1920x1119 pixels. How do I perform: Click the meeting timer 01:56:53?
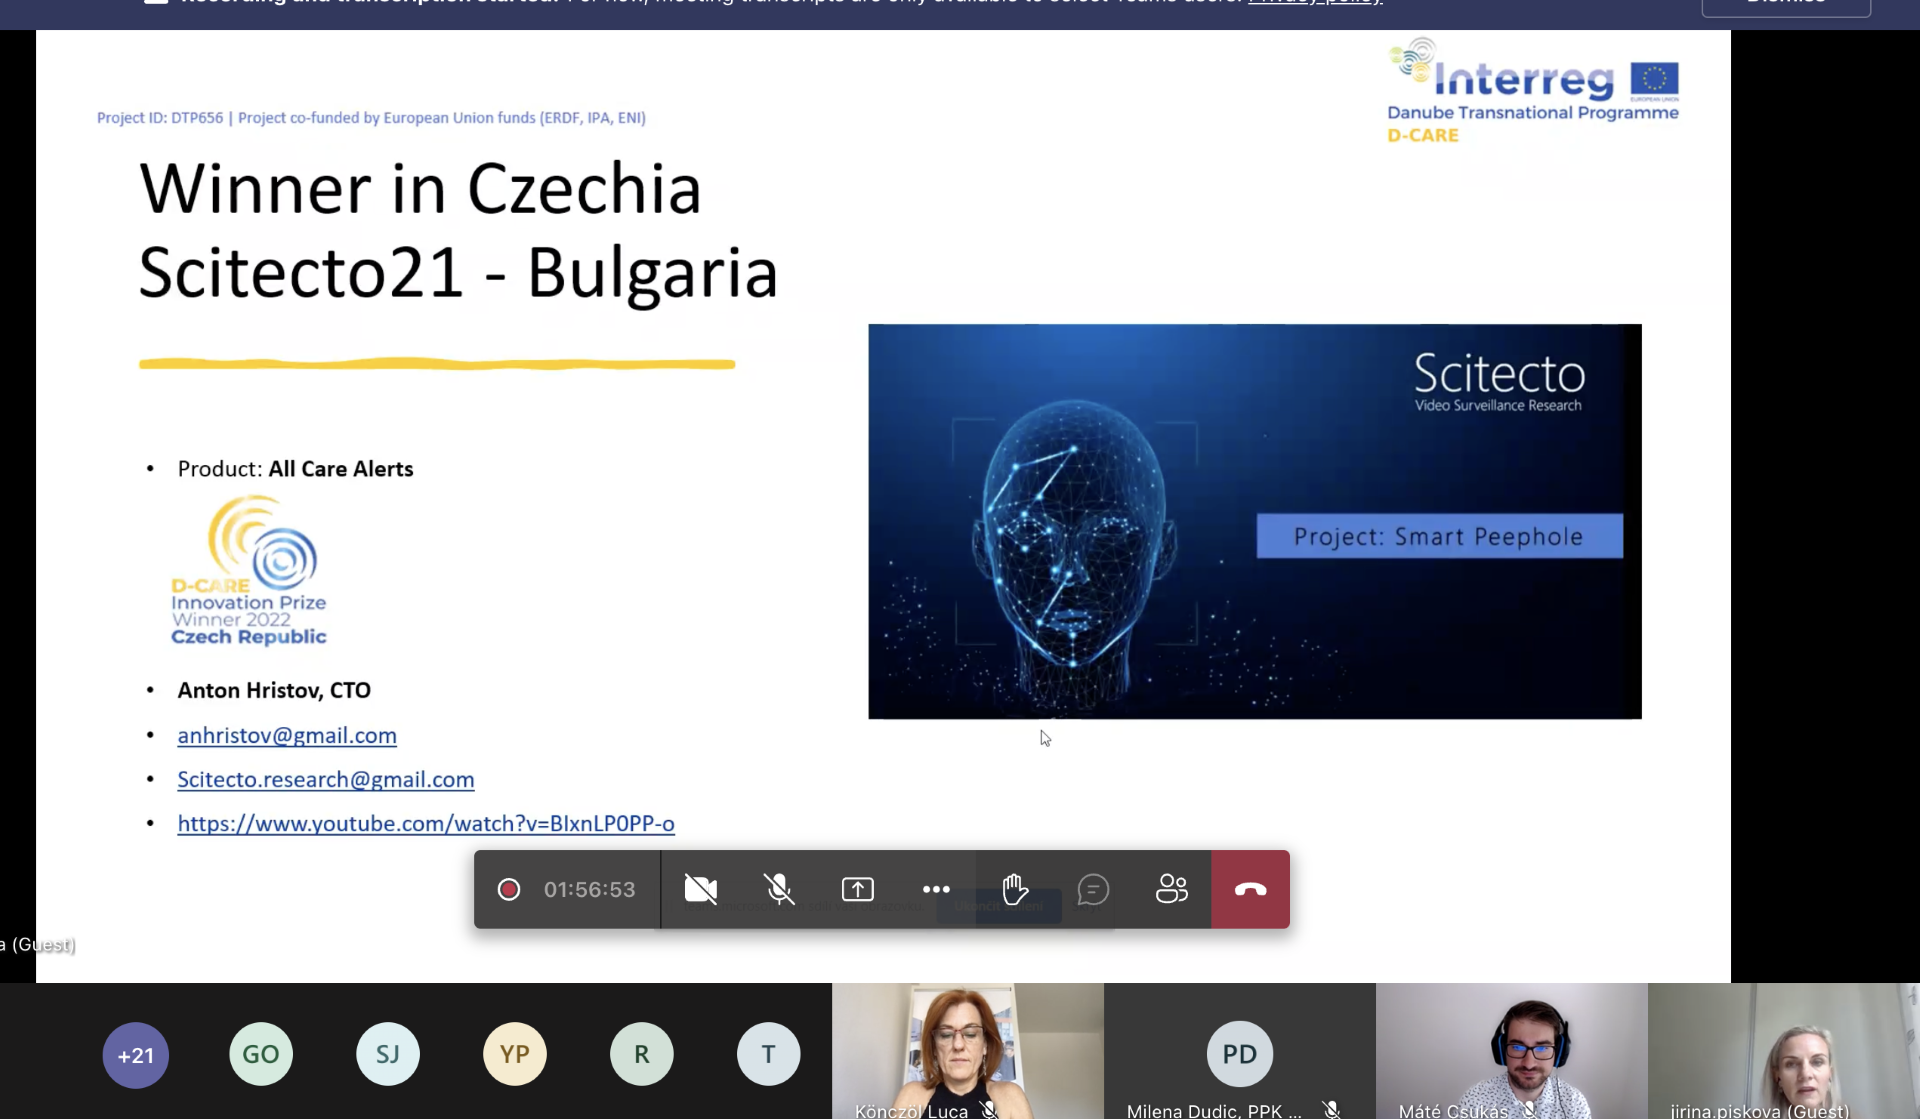coord(590,889)
